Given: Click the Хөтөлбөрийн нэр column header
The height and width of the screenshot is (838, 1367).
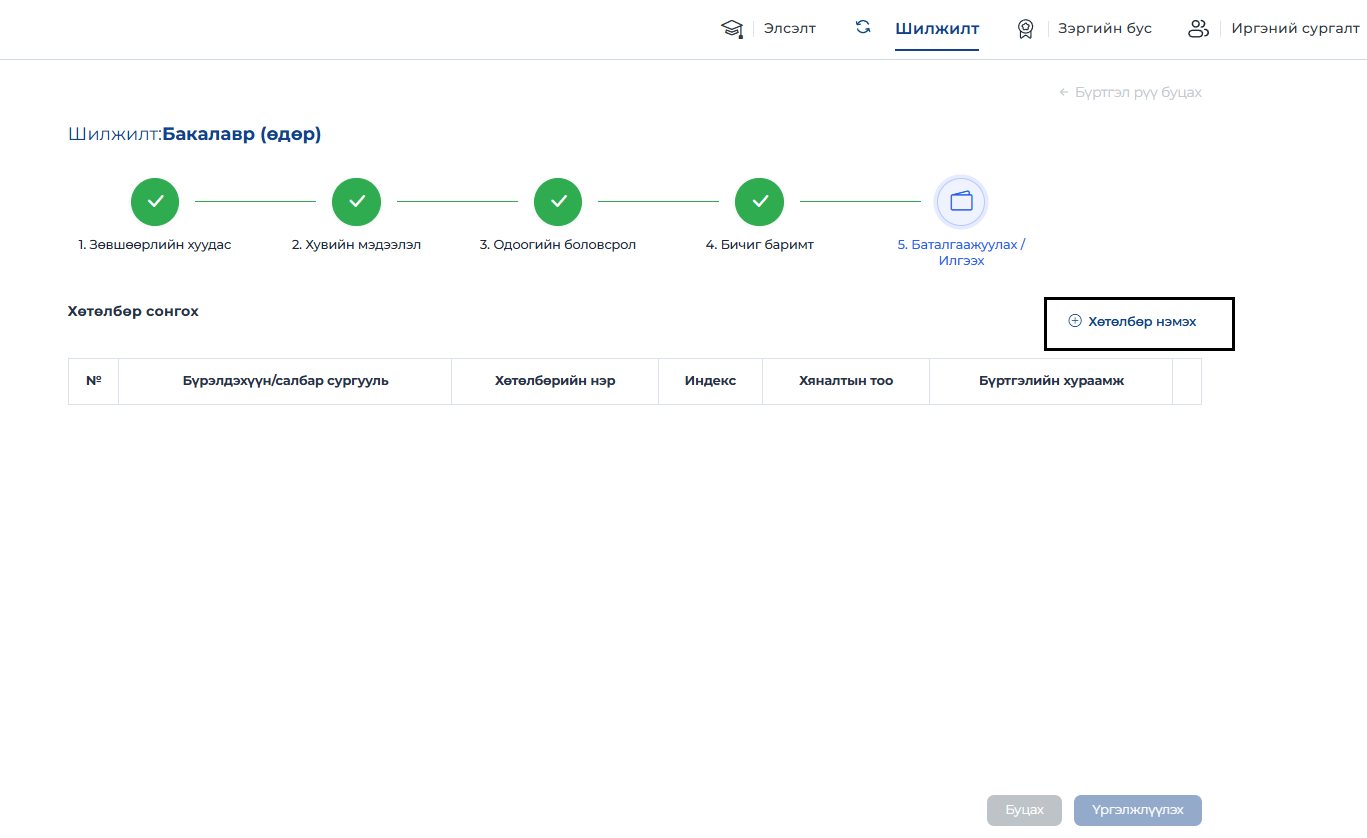Looking at the screenshot, I should pos(555,381).
